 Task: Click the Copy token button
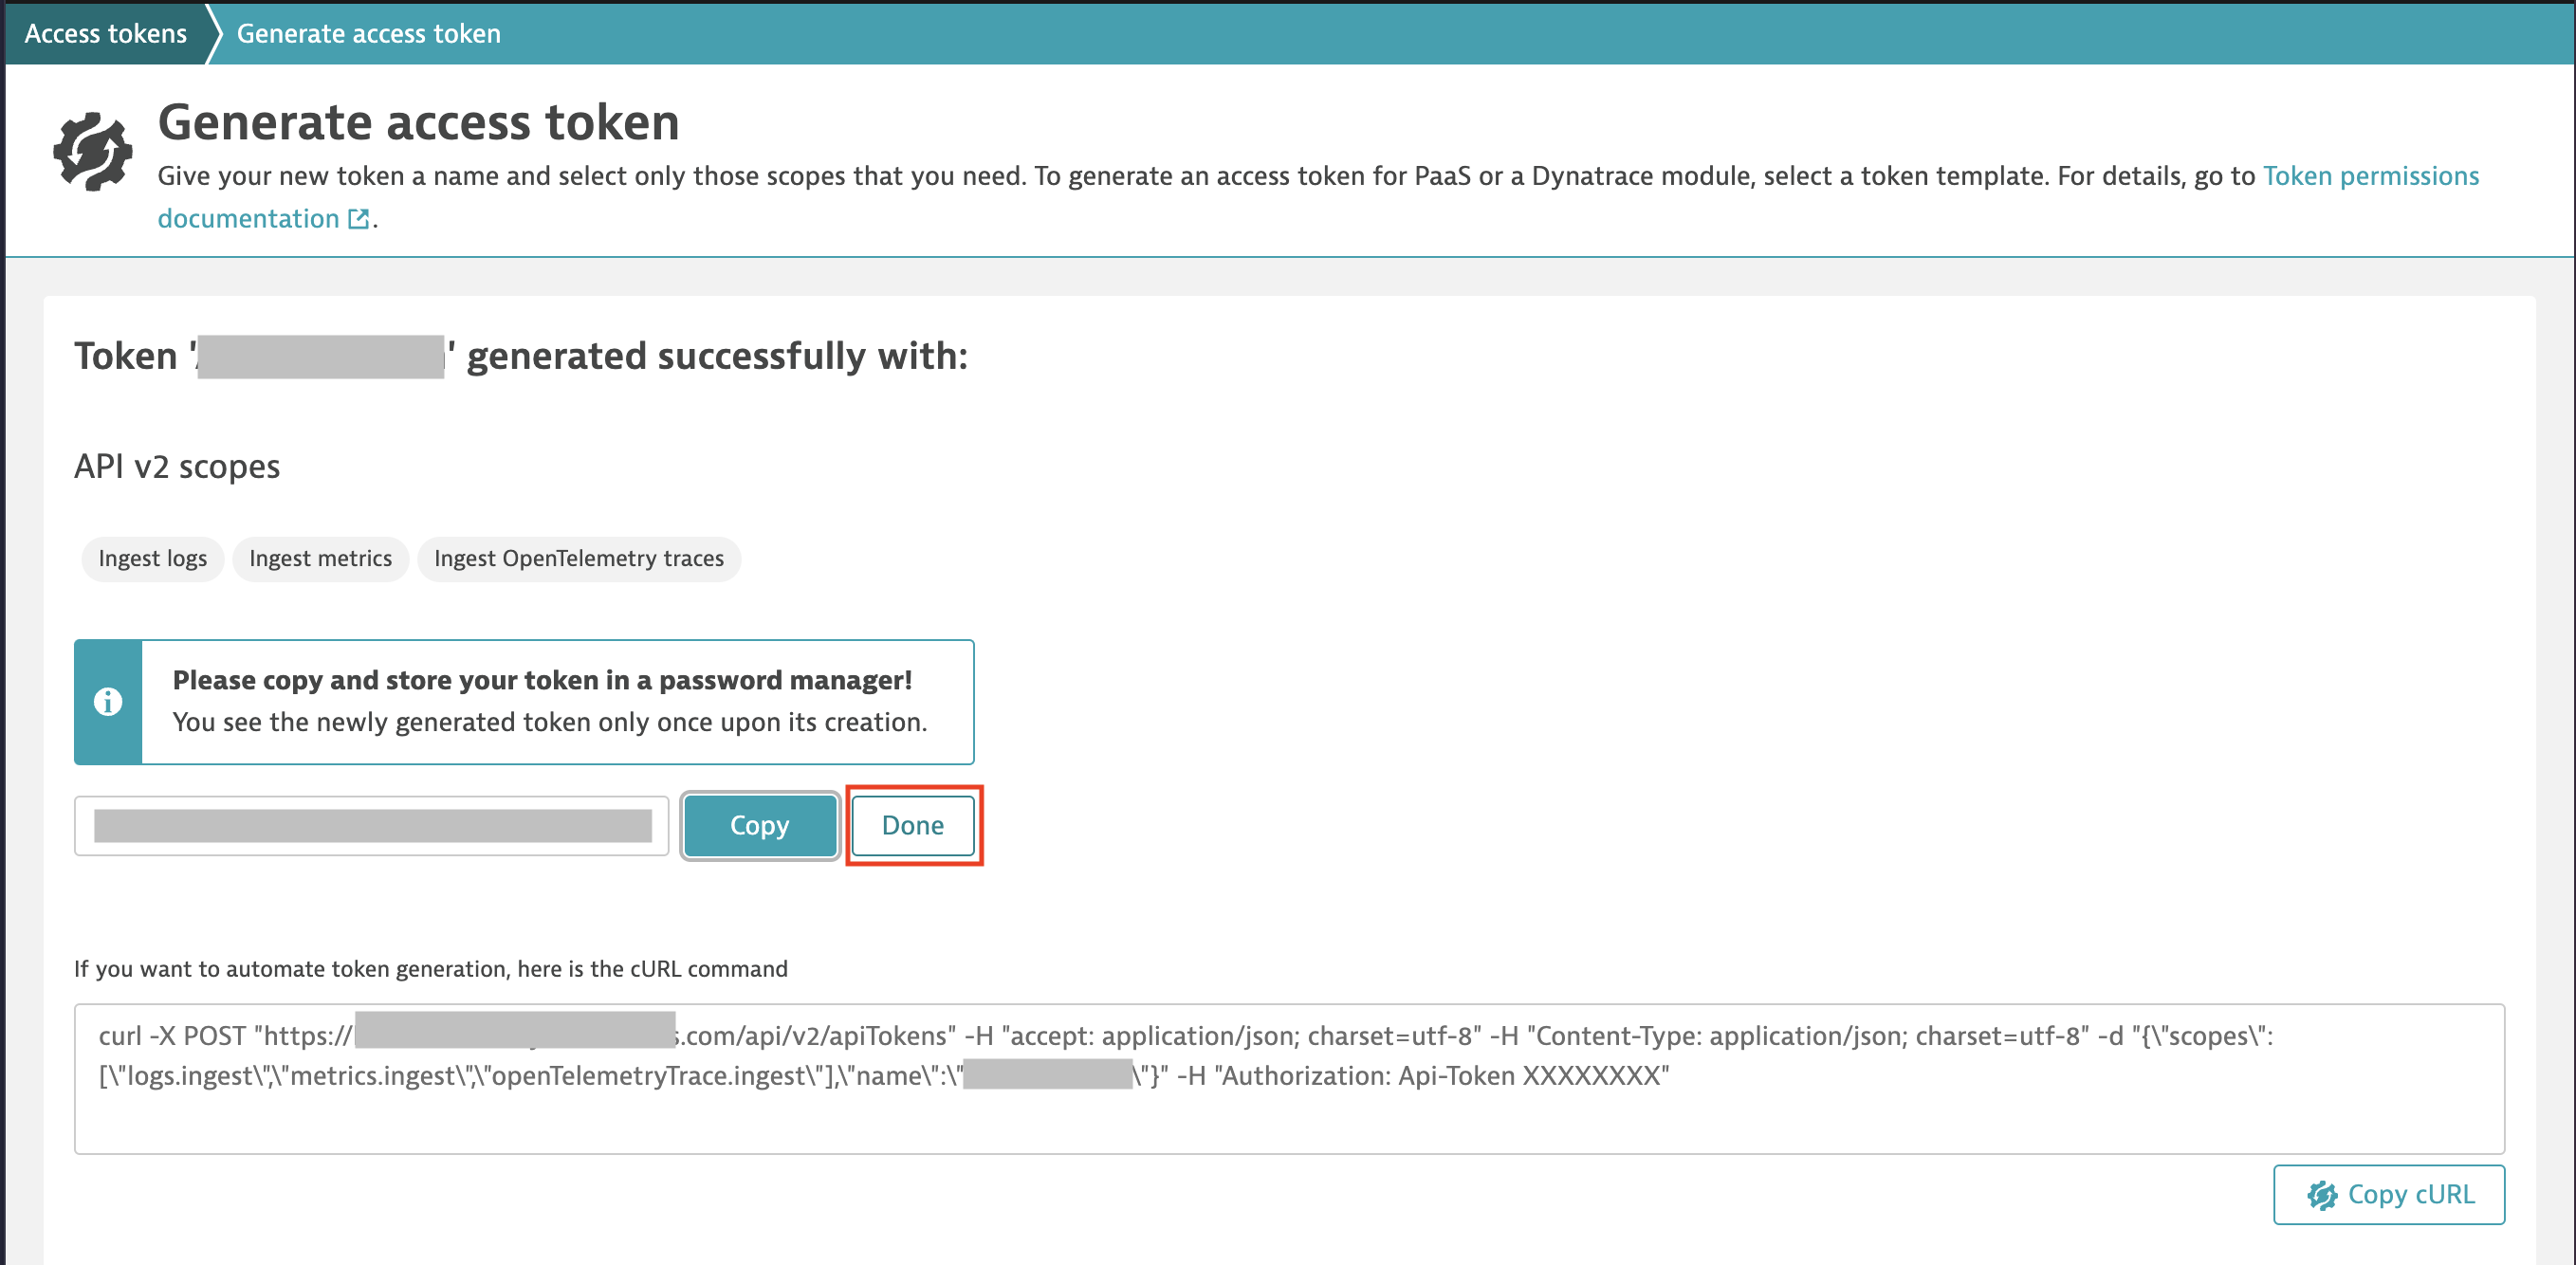click(x=758, y=823)
